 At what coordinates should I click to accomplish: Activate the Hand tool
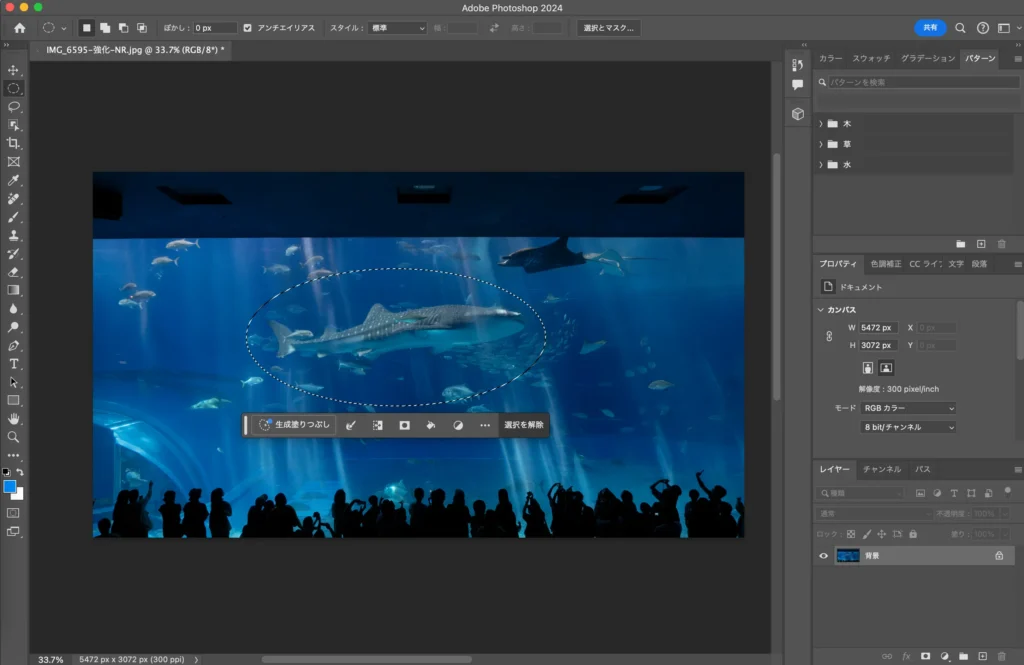[x=14, y=418]
